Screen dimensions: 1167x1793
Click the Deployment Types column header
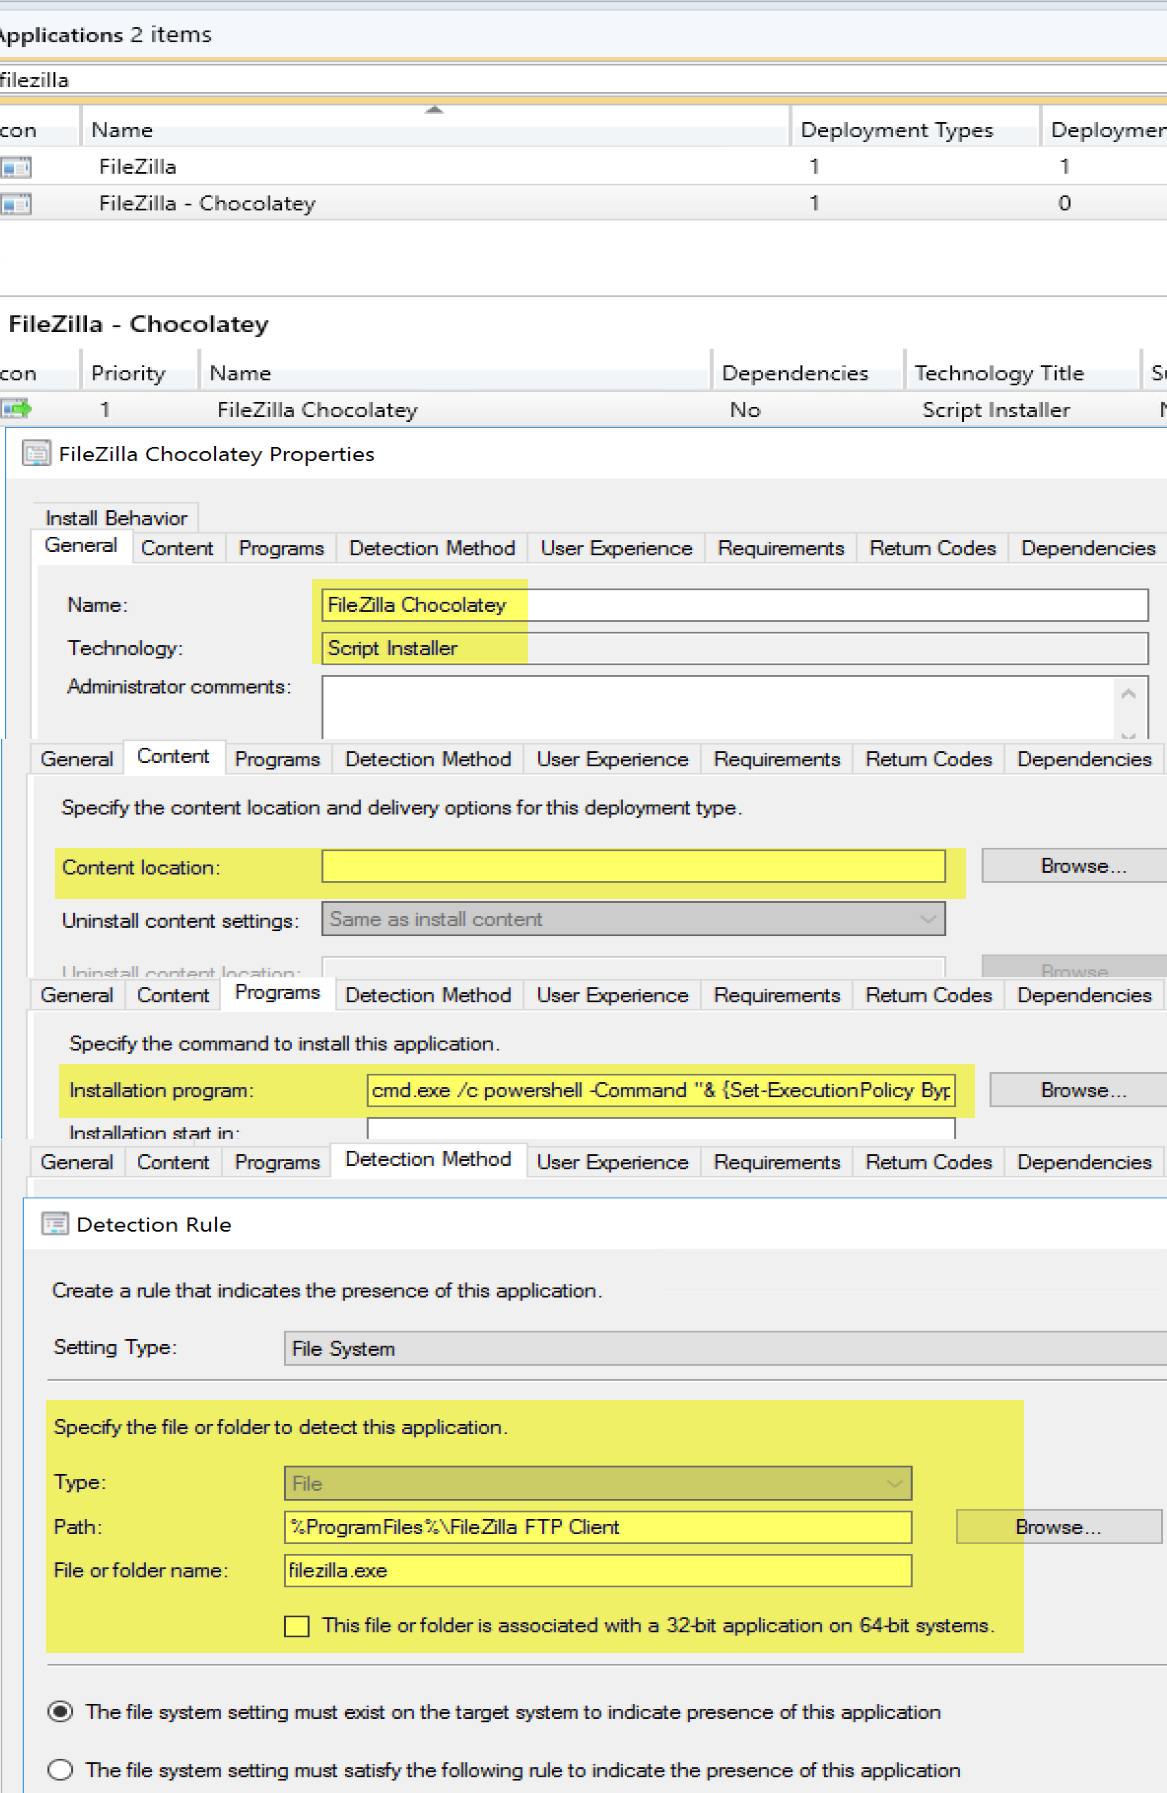point(897,130)
